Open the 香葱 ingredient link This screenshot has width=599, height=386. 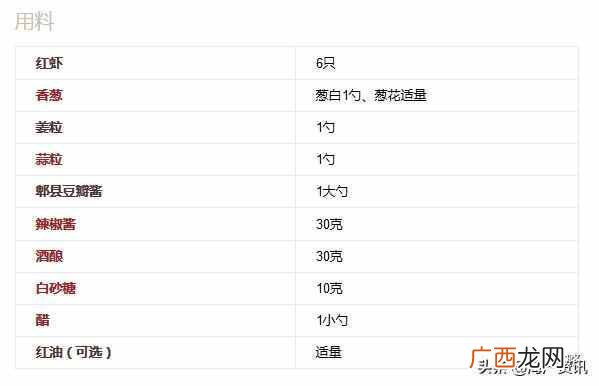pyautogui.click(x=49, y=95)
